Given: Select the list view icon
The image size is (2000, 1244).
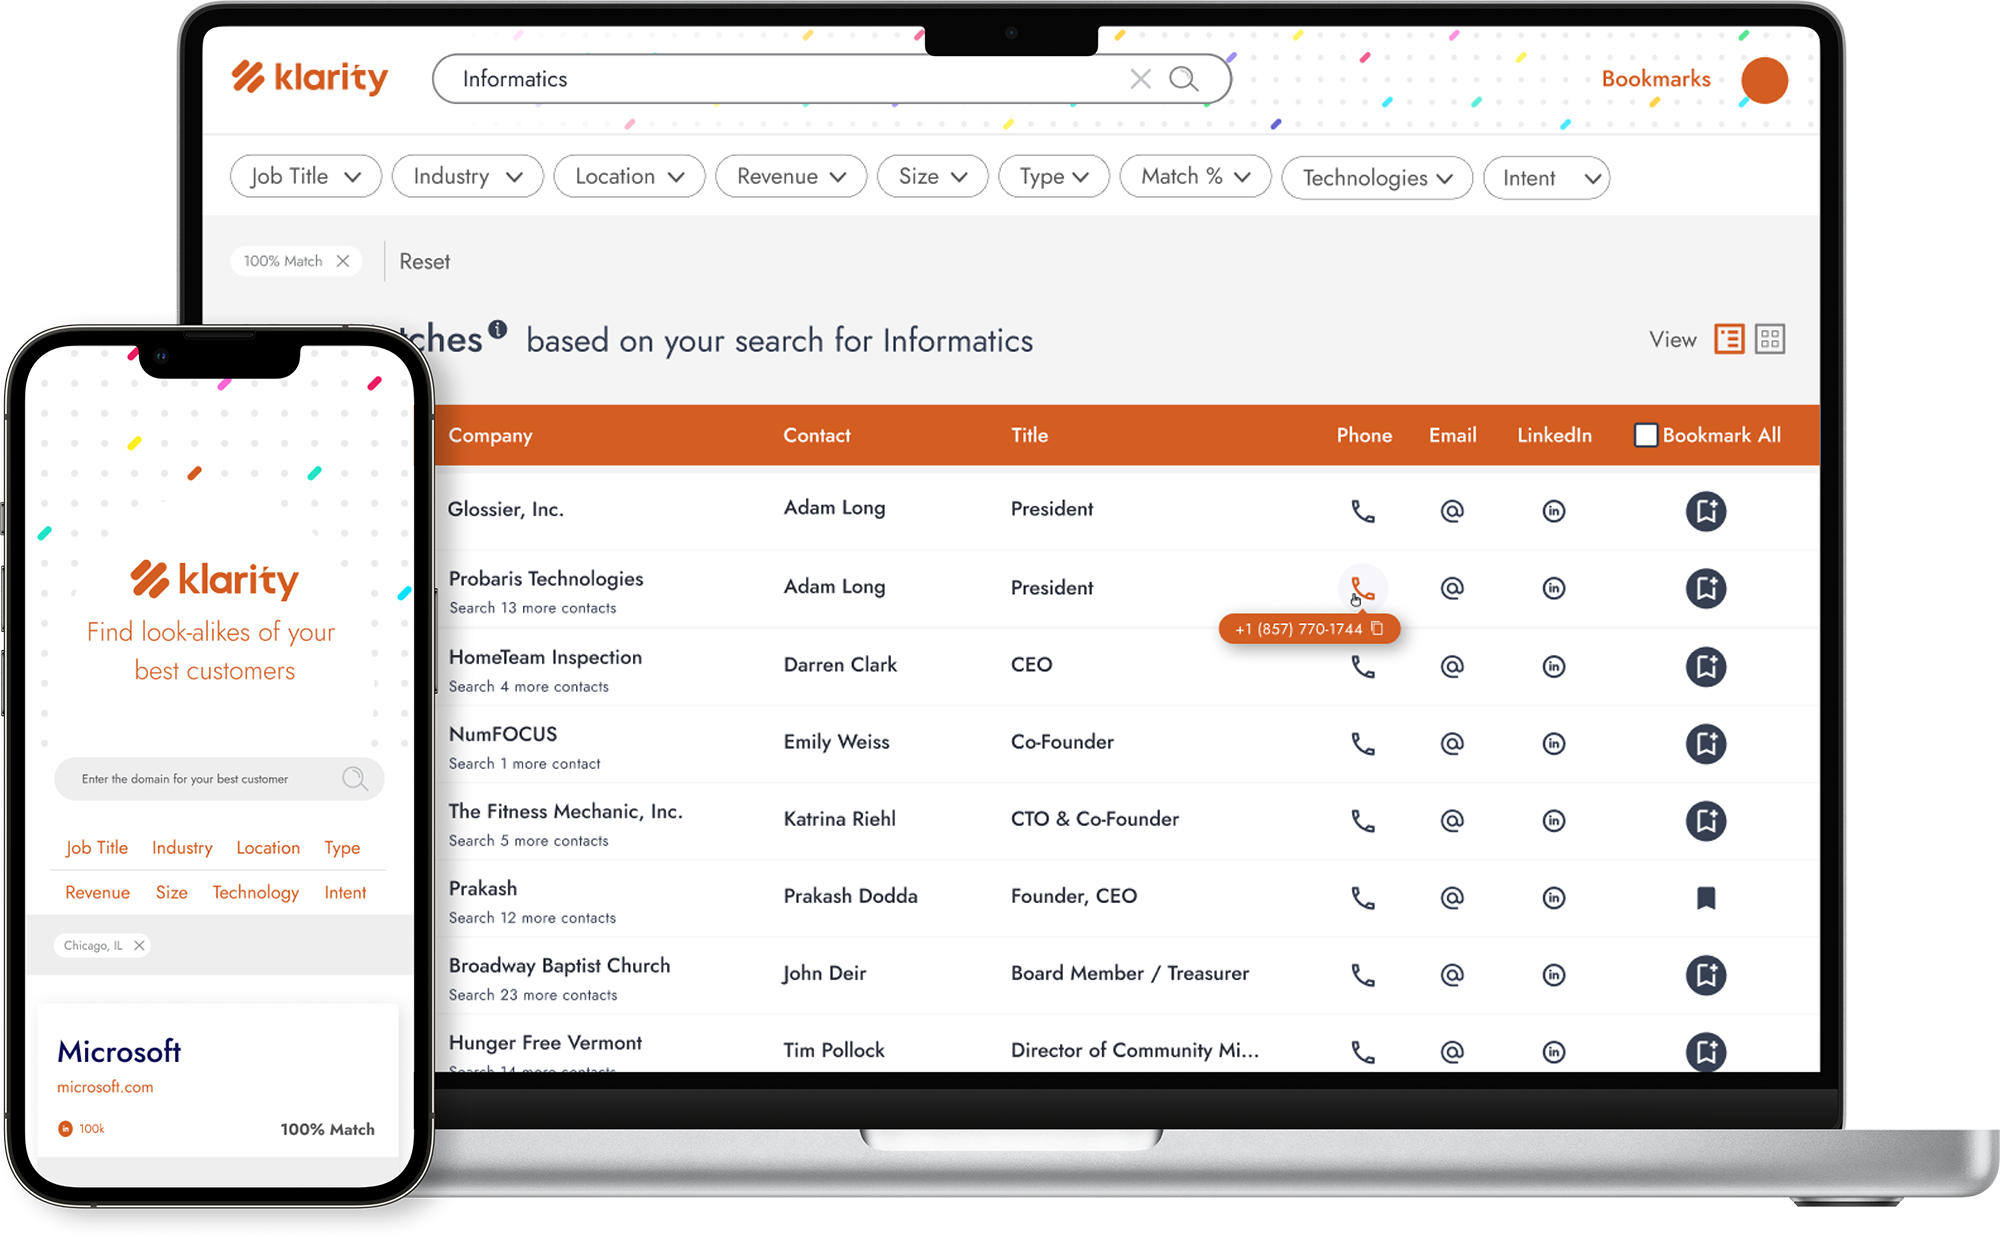Looking at the screenshot, I should pyautogui.click(x=1727, y=339).
